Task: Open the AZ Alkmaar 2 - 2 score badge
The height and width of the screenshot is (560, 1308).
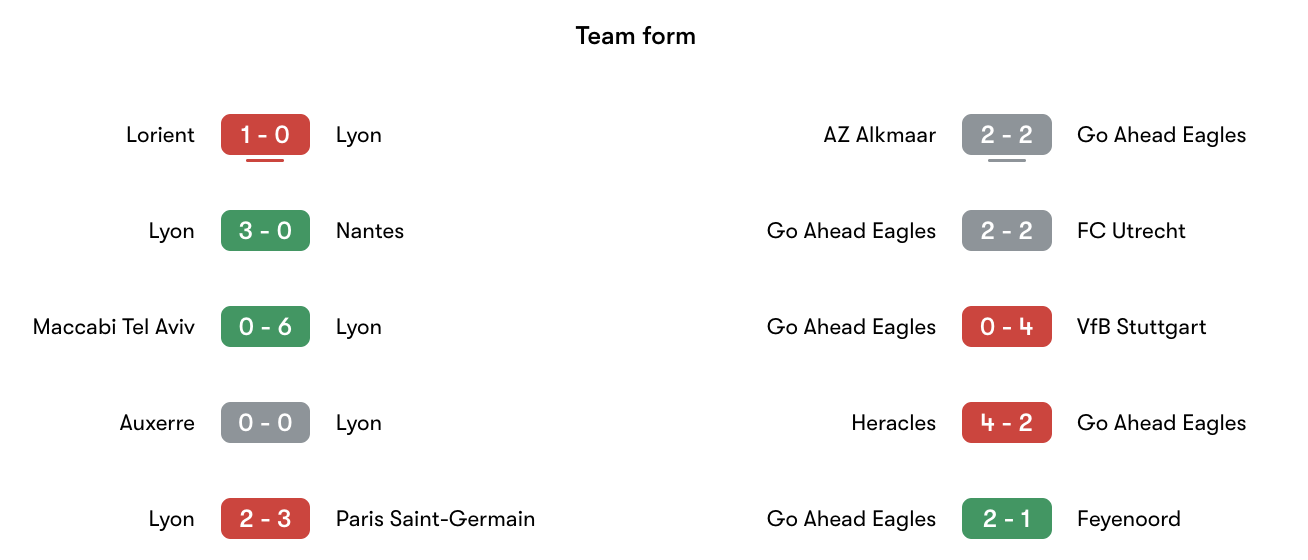Action: point(1006,135)
